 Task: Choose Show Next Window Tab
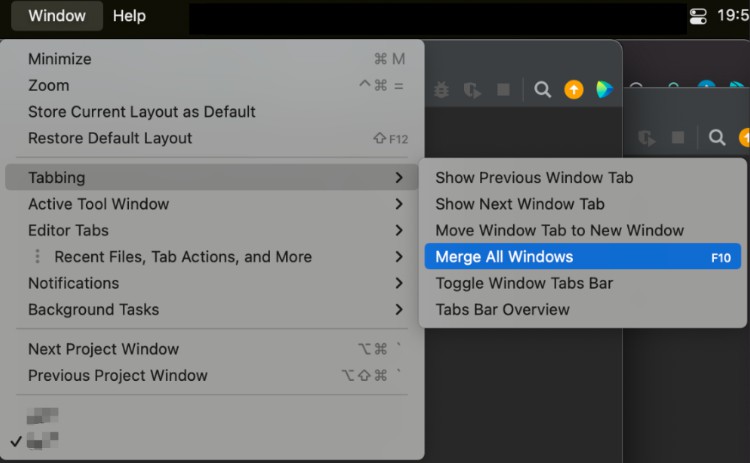pos(583,204)
